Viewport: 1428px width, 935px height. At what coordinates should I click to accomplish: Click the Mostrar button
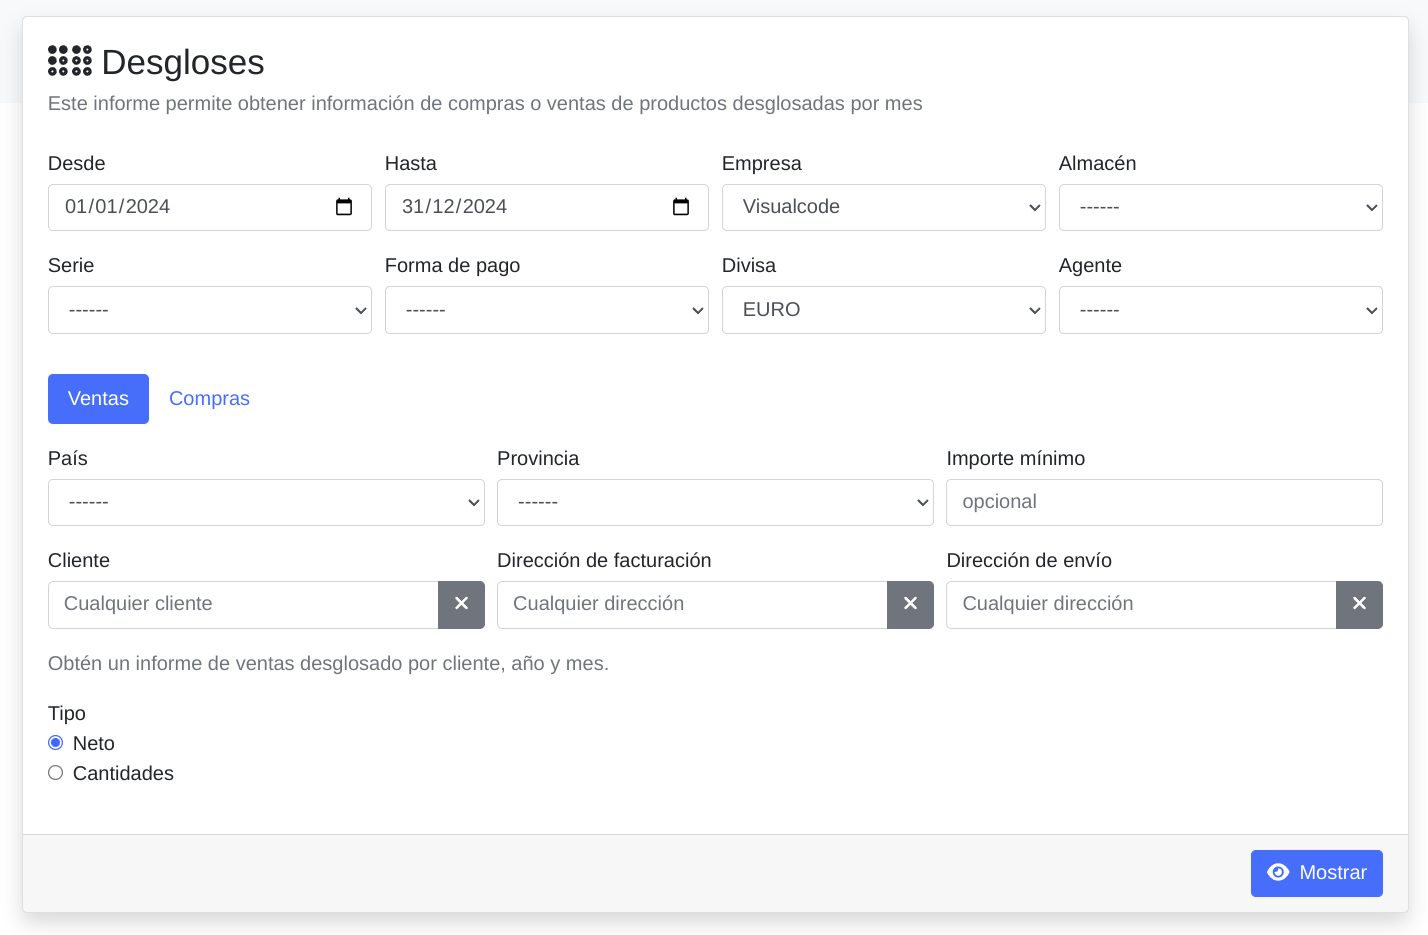click(1317, 873)
